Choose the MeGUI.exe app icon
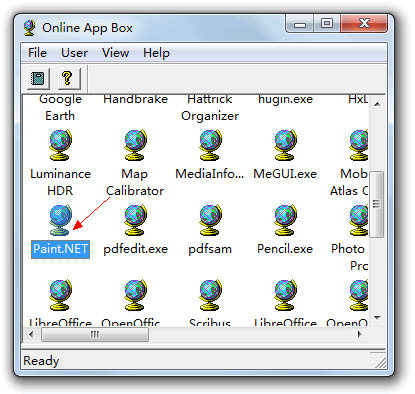Image resolution: width=415 pixels, height=394 pixels. click(x=285, y=145)
